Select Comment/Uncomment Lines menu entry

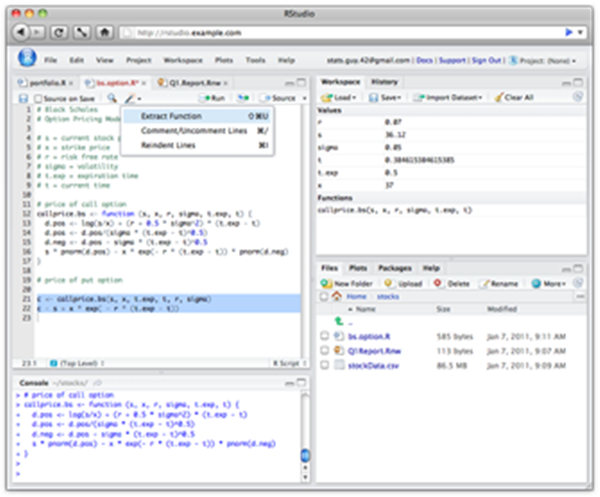pyautogui.click(x=197, y=131)
